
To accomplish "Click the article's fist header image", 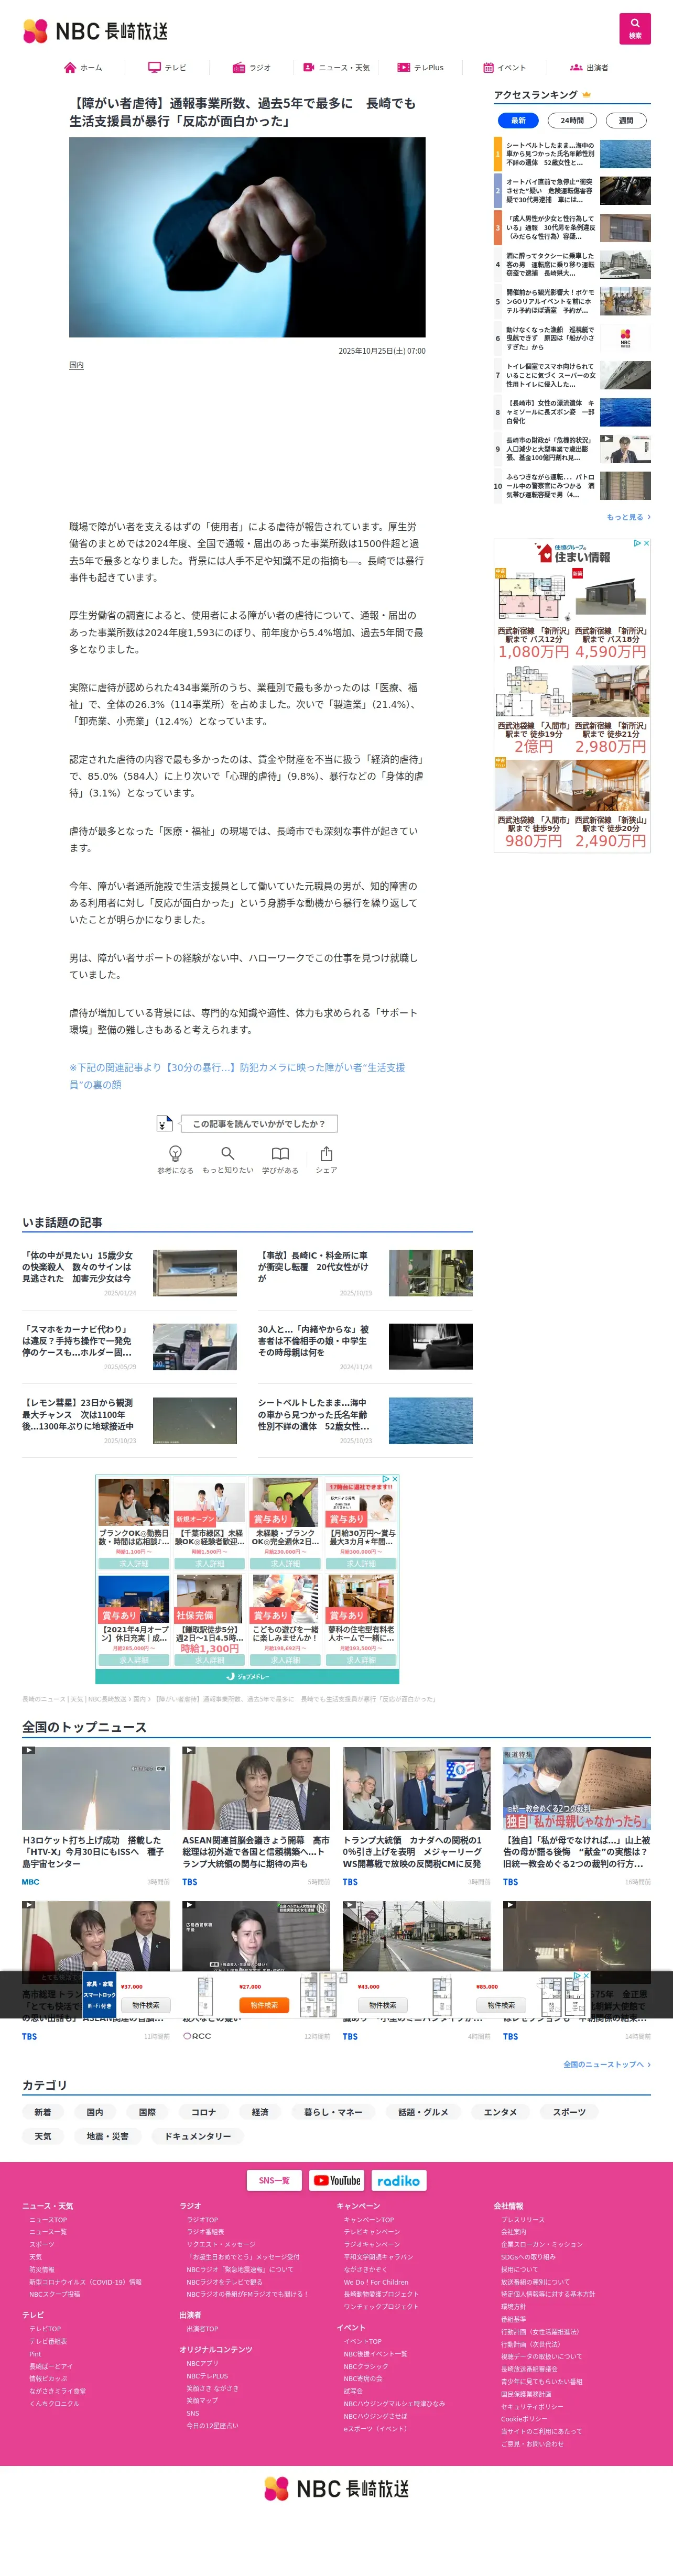I will (x=247, y=237).
